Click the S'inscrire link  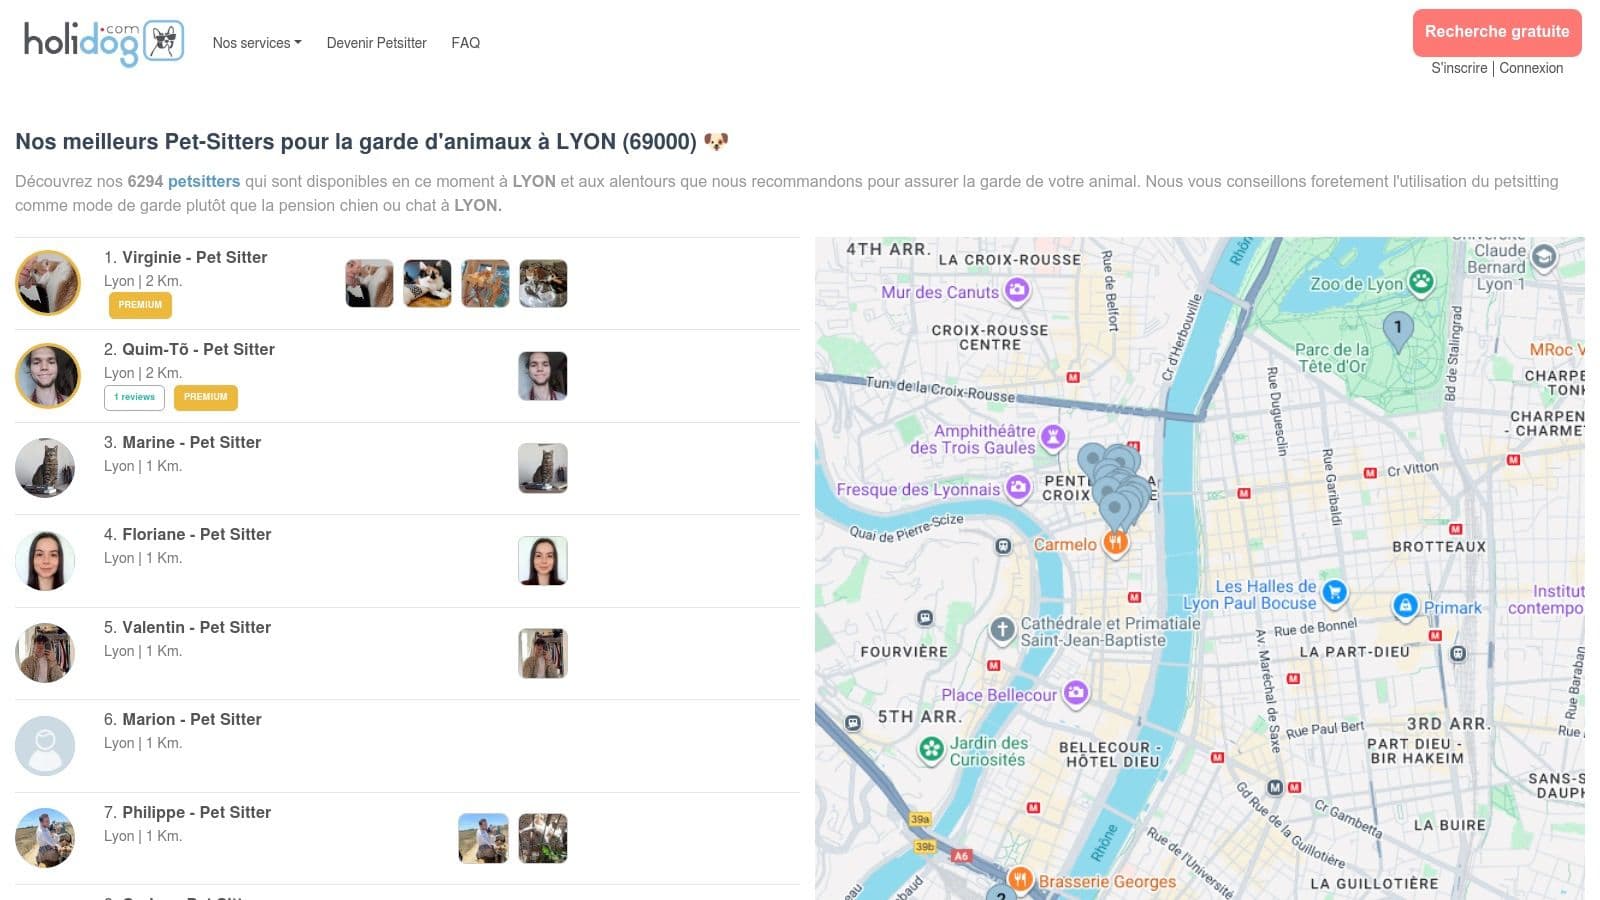click(x=1458, y=68)
